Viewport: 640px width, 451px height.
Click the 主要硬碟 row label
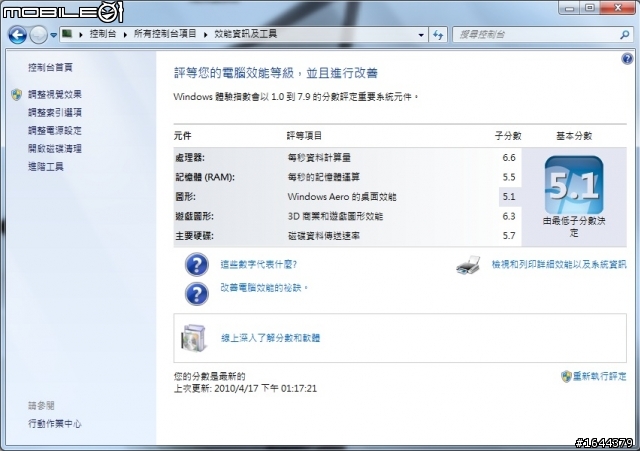(x=194, y=236)
